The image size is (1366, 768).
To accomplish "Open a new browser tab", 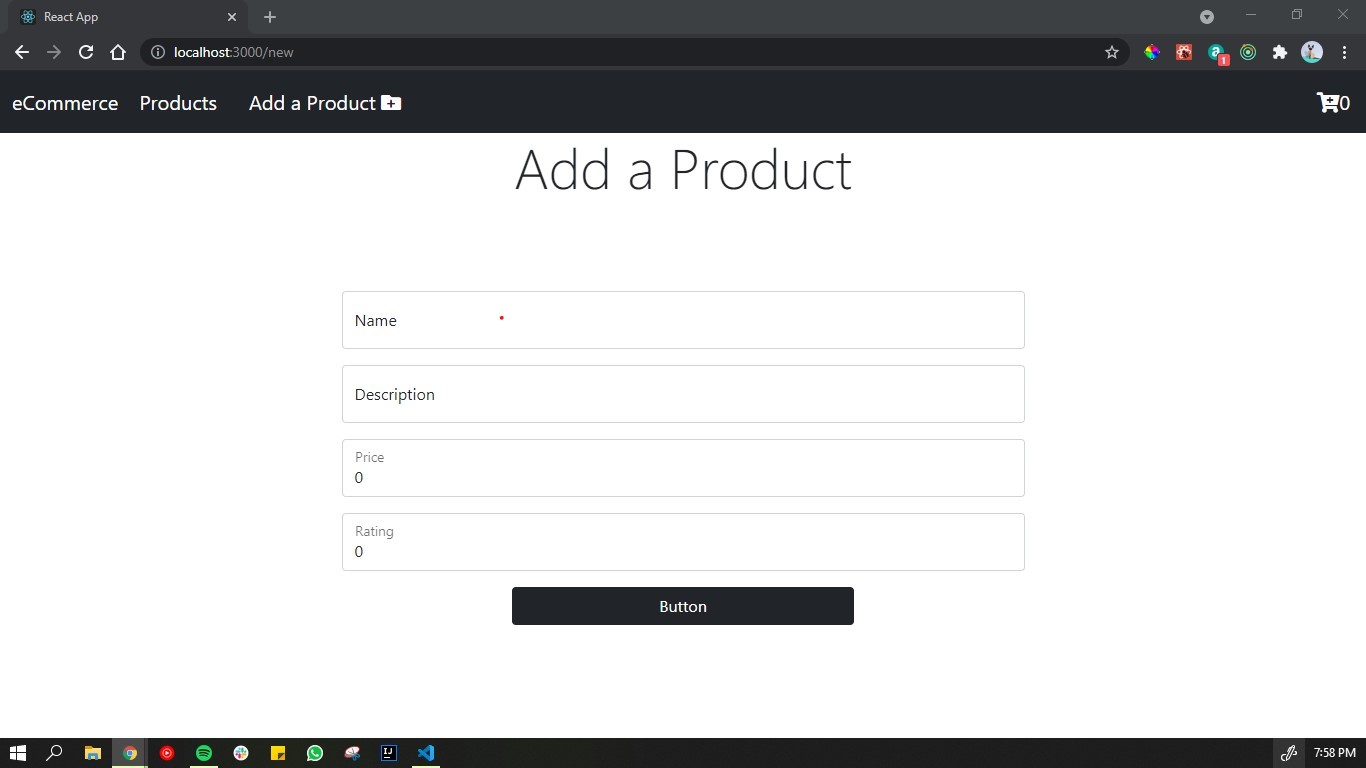I will pos(270,17).
